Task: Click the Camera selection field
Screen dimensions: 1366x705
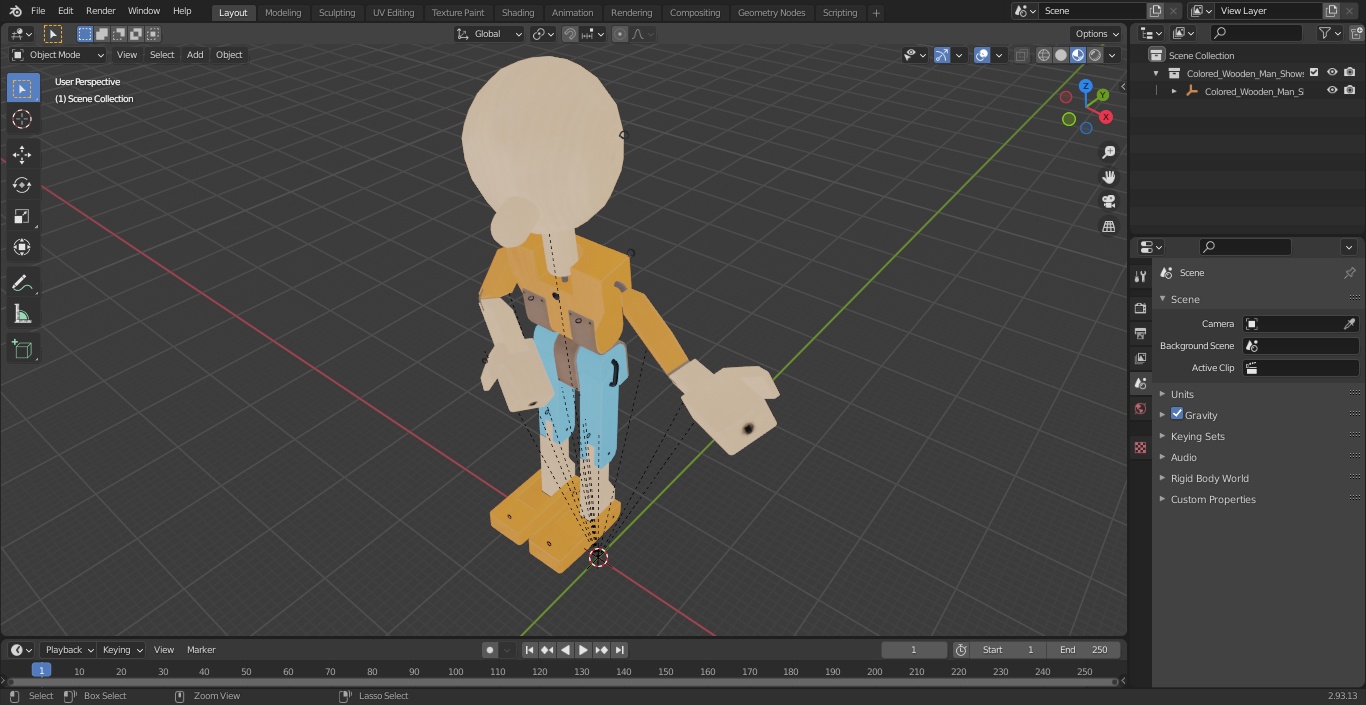Action: pyautogui.click(x=1293, y=324)
